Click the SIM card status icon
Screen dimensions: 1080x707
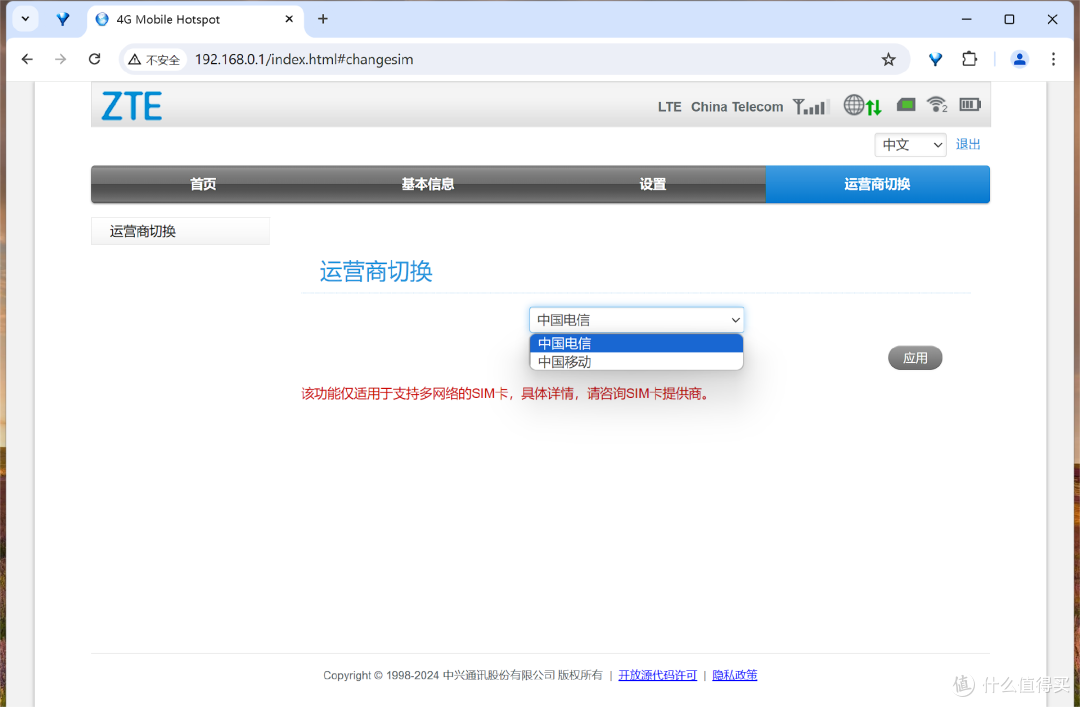pos(906,105)
